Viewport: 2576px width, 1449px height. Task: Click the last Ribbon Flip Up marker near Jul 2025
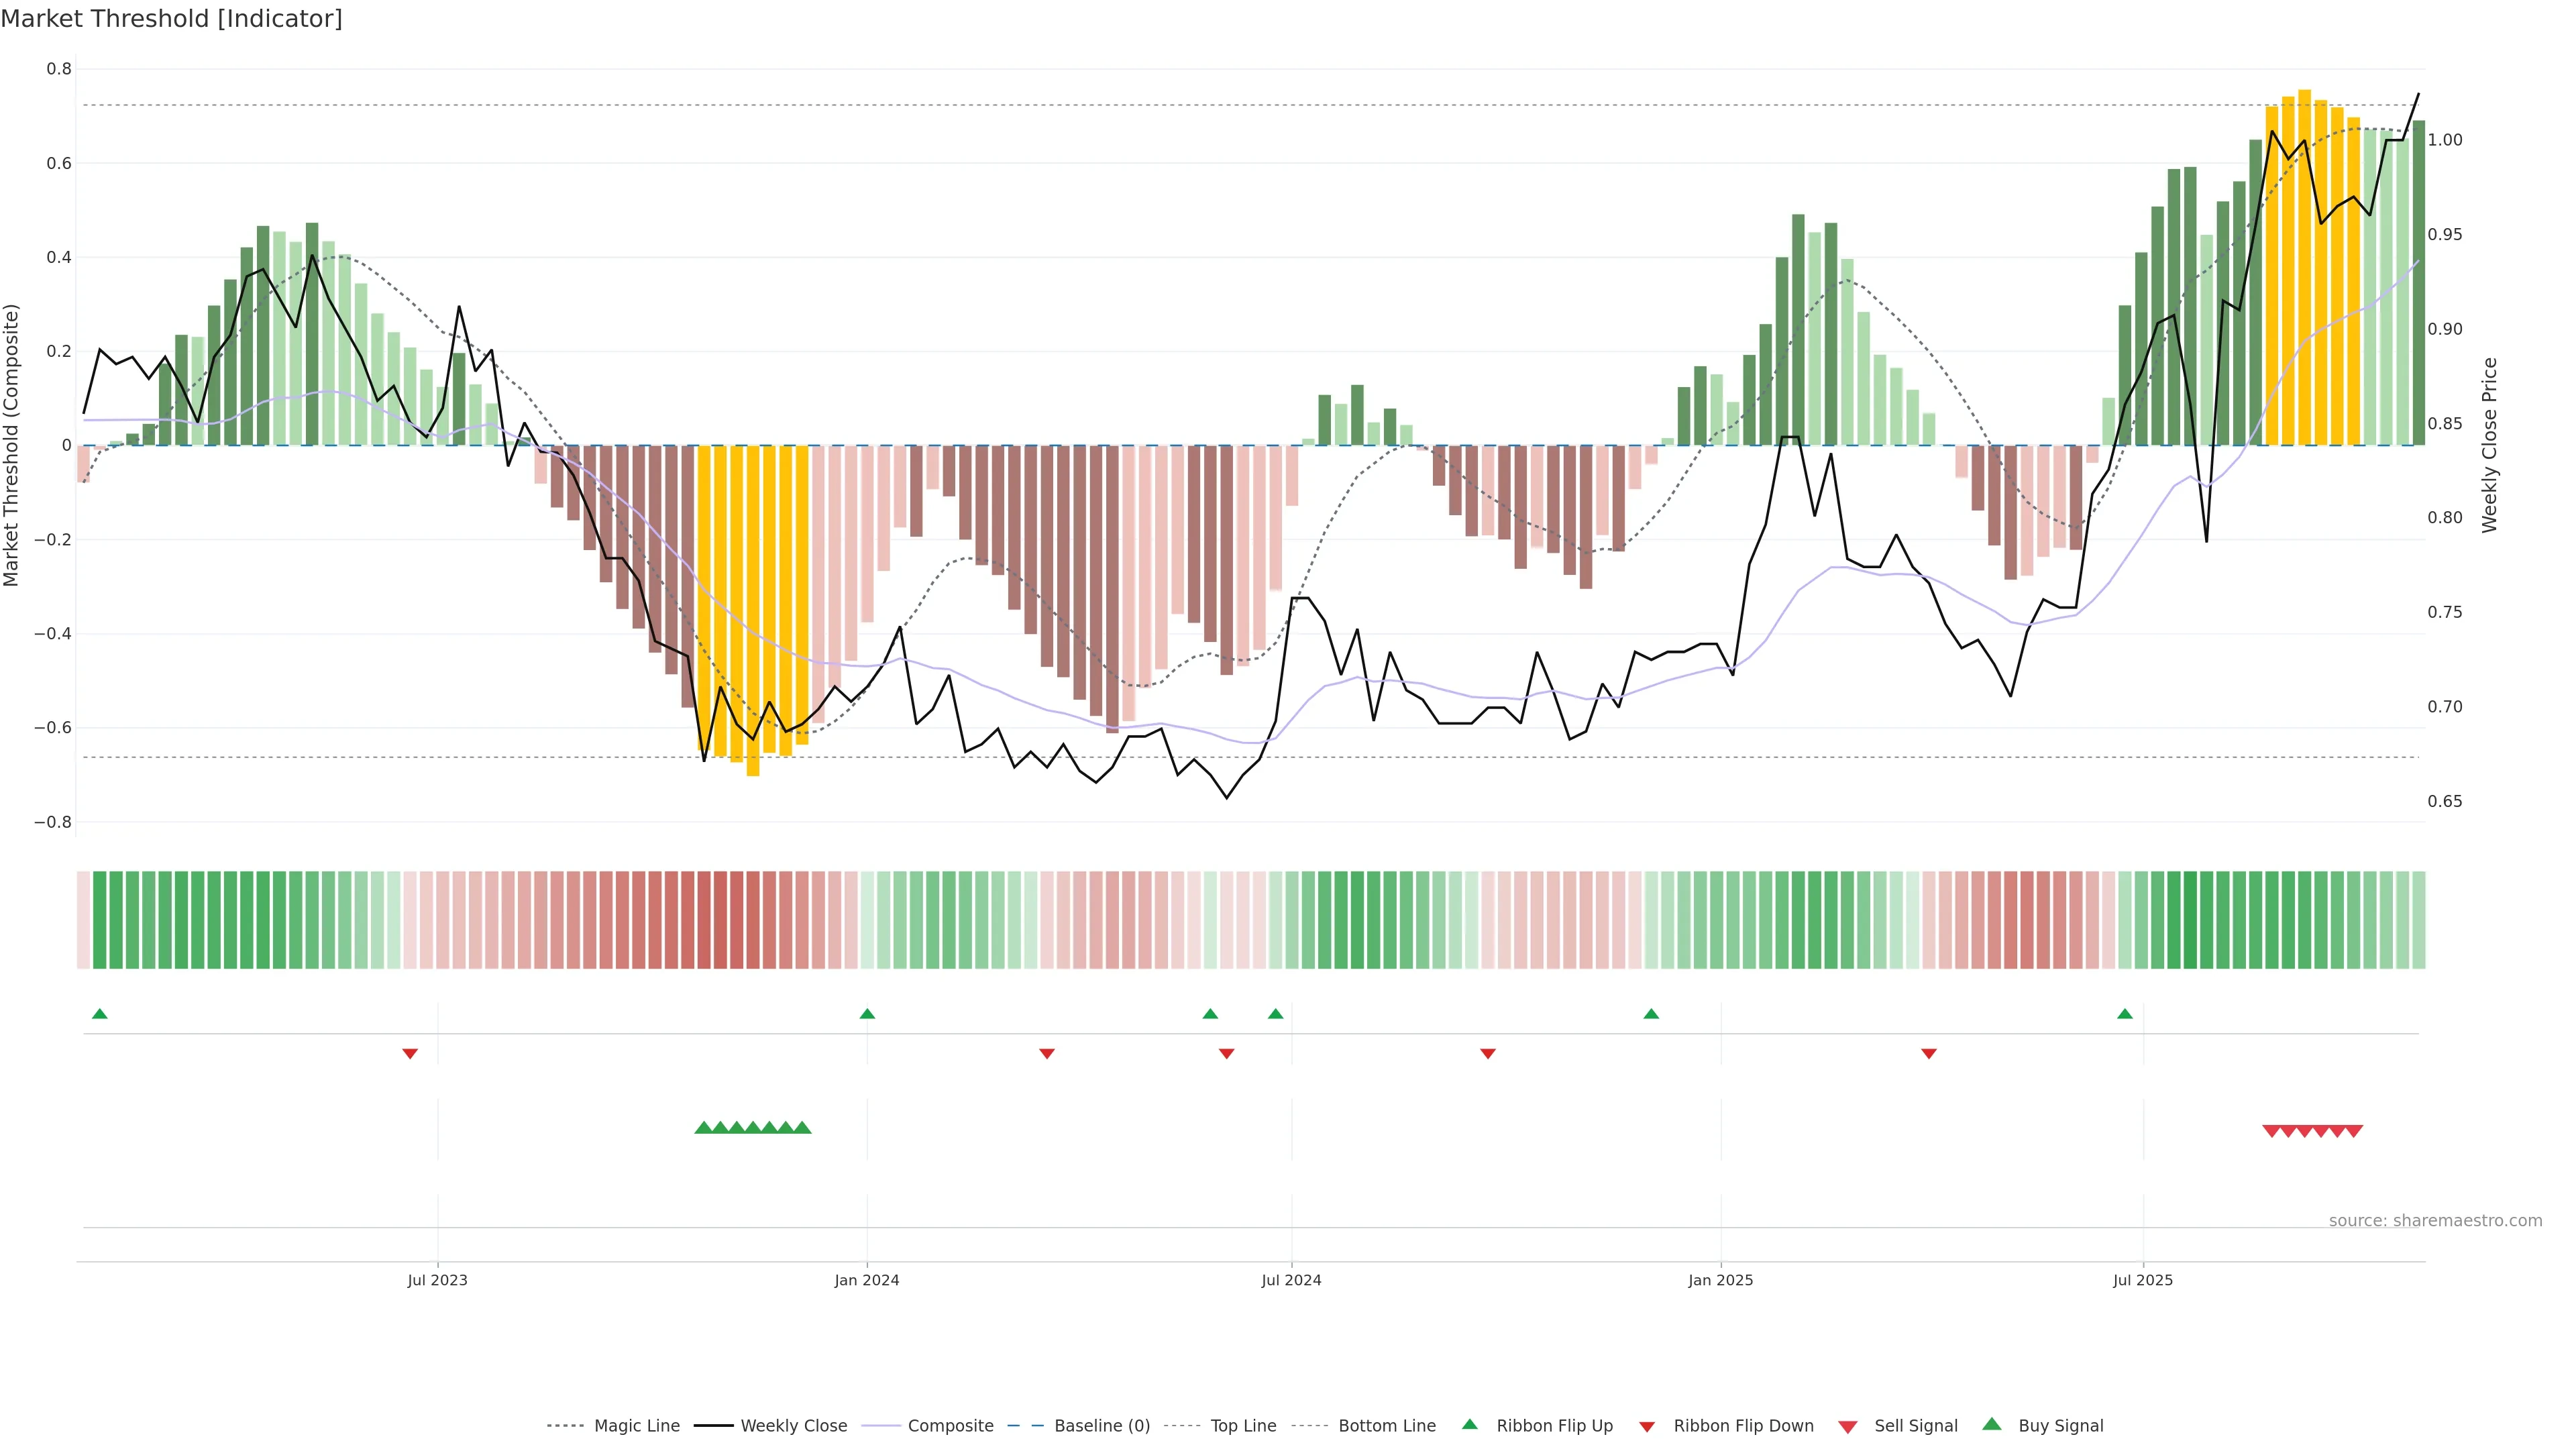coord(2125,1014)
